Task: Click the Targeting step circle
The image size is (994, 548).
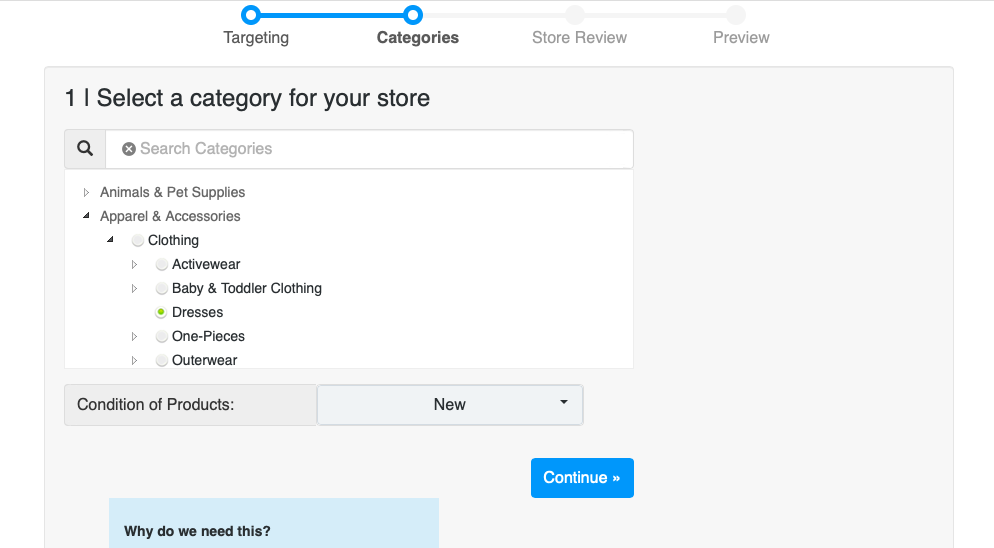Action: point(251,15)
